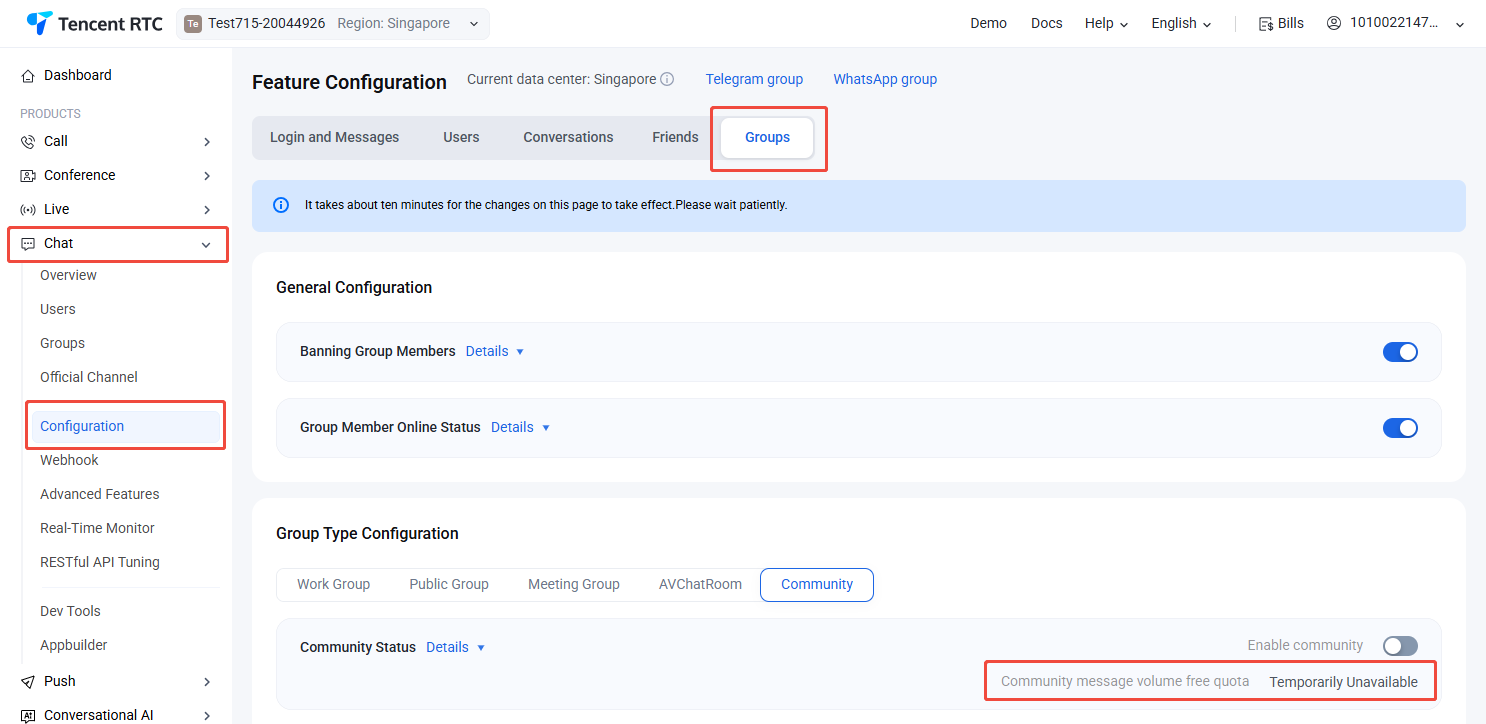Open the English language dropdown
This screenshot has width=1486, height=724.
(x=1181, y=24)
